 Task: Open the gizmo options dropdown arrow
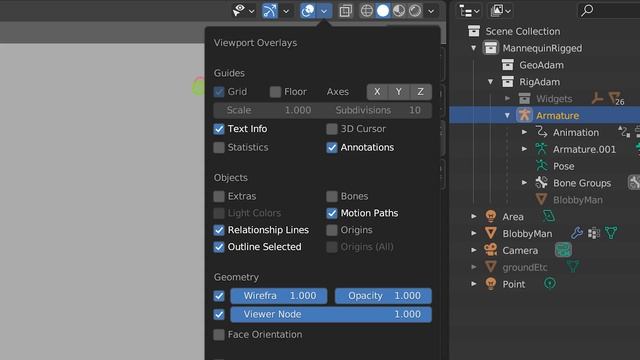click(x=286, y=11)
